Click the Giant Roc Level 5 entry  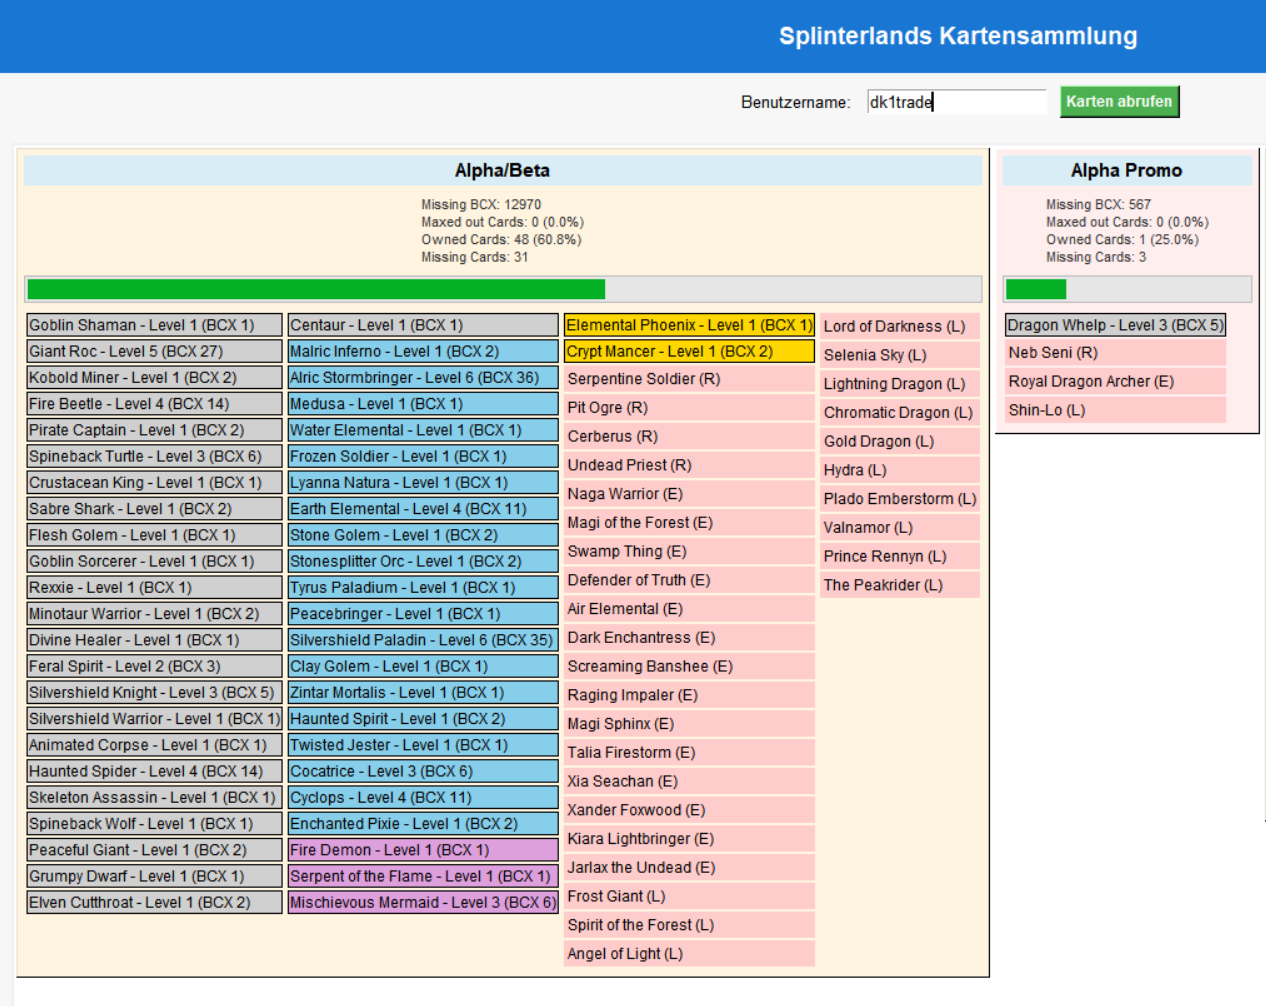coord(154,352)
